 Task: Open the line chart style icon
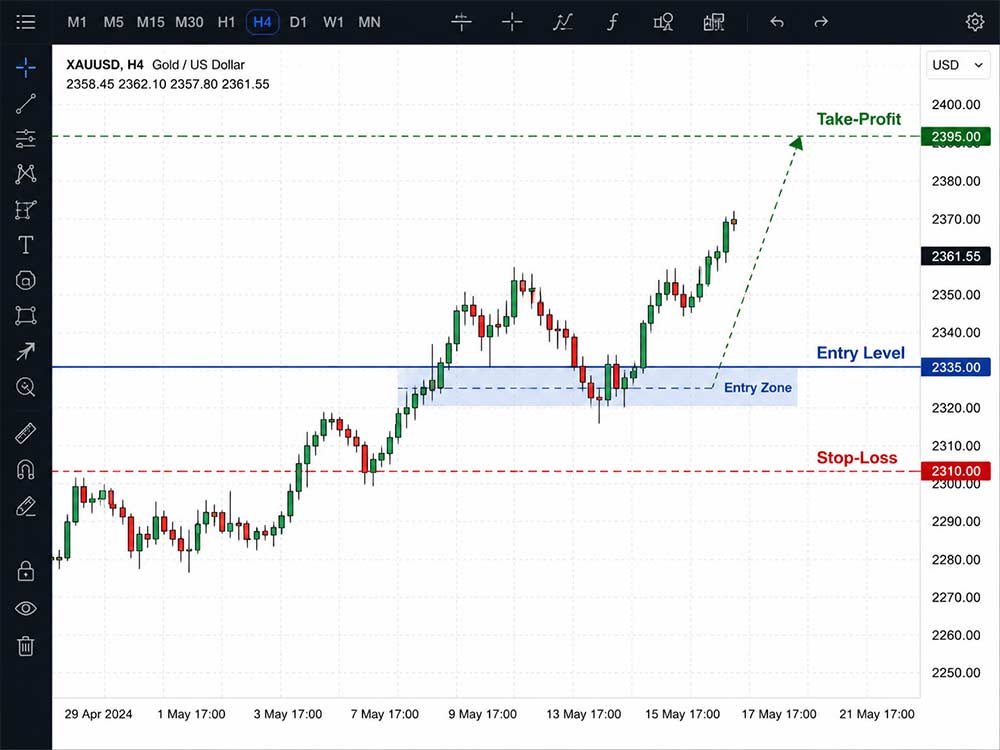pos(562,22)
